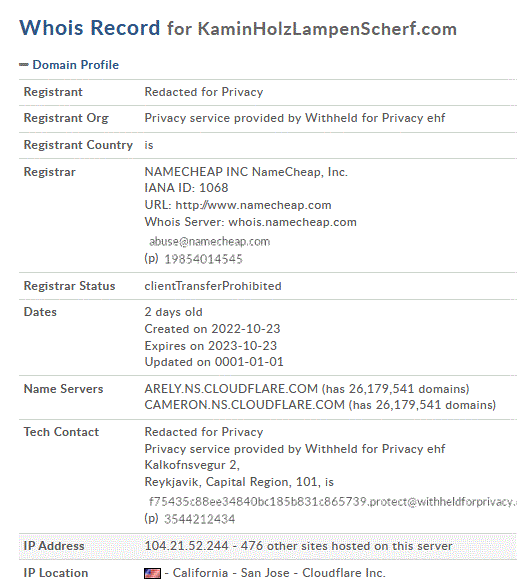Open the http://www.namecheap.com URL
The height and width of the screenshot is (585, 517).
pos(253,205)
